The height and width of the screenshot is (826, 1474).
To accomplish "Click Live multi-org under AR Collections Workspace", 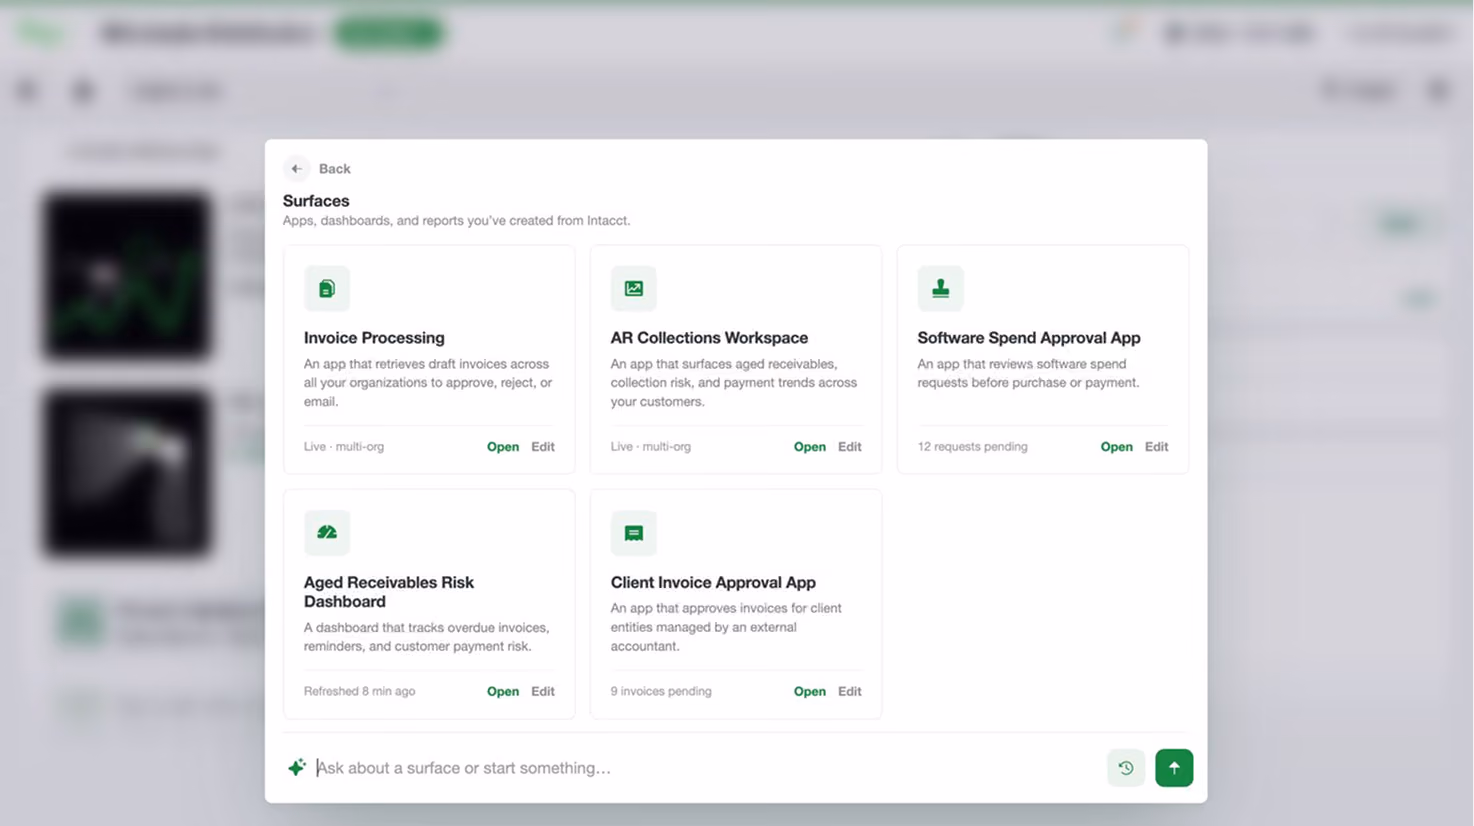I will tap(651, 447).
